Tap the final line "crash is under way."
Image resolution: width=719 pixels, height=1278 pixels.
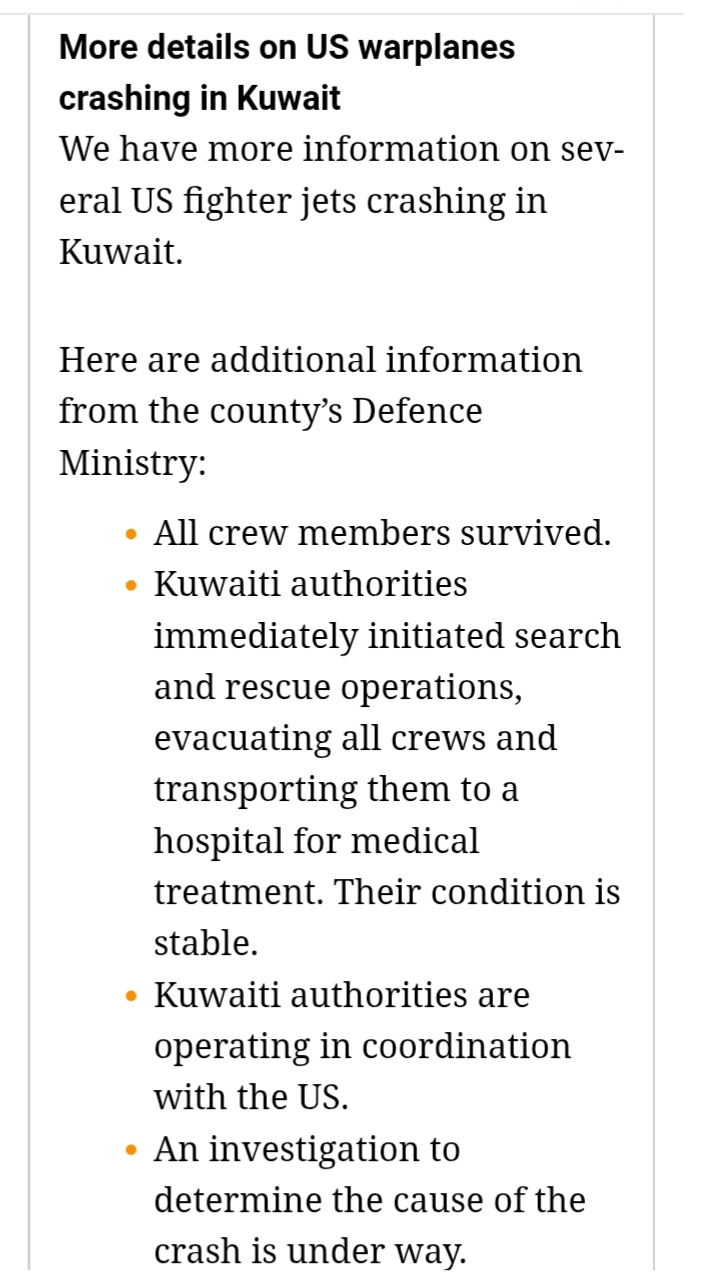pos(310,1251)
